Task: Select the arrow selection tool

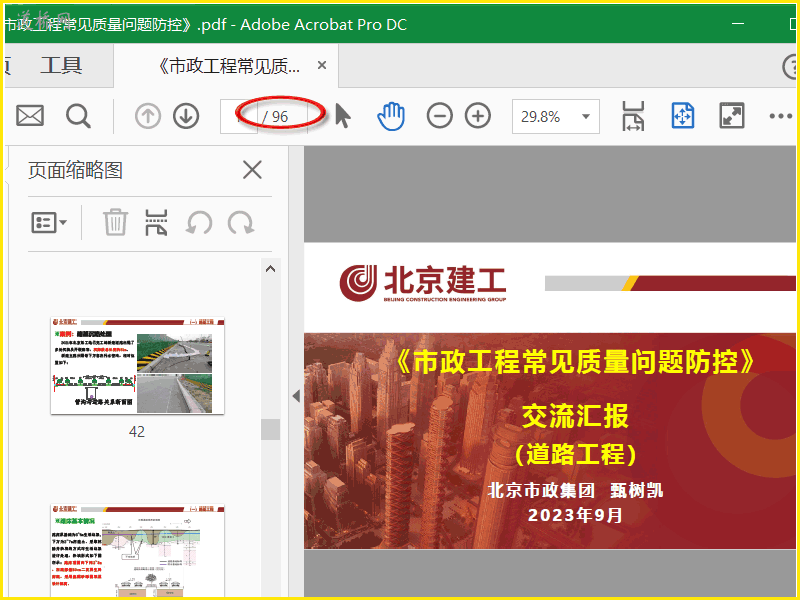Action: tap(343, 116)
